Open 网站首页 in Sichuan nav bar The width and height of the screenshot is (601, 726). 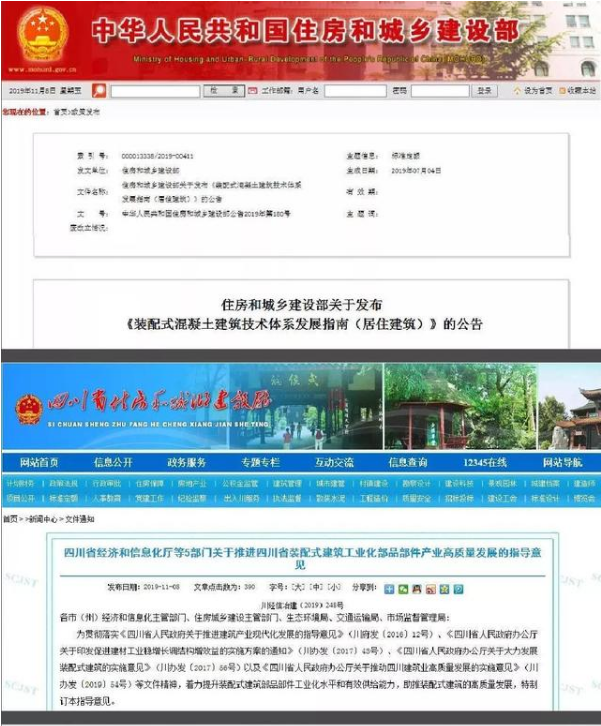point(39,462)
